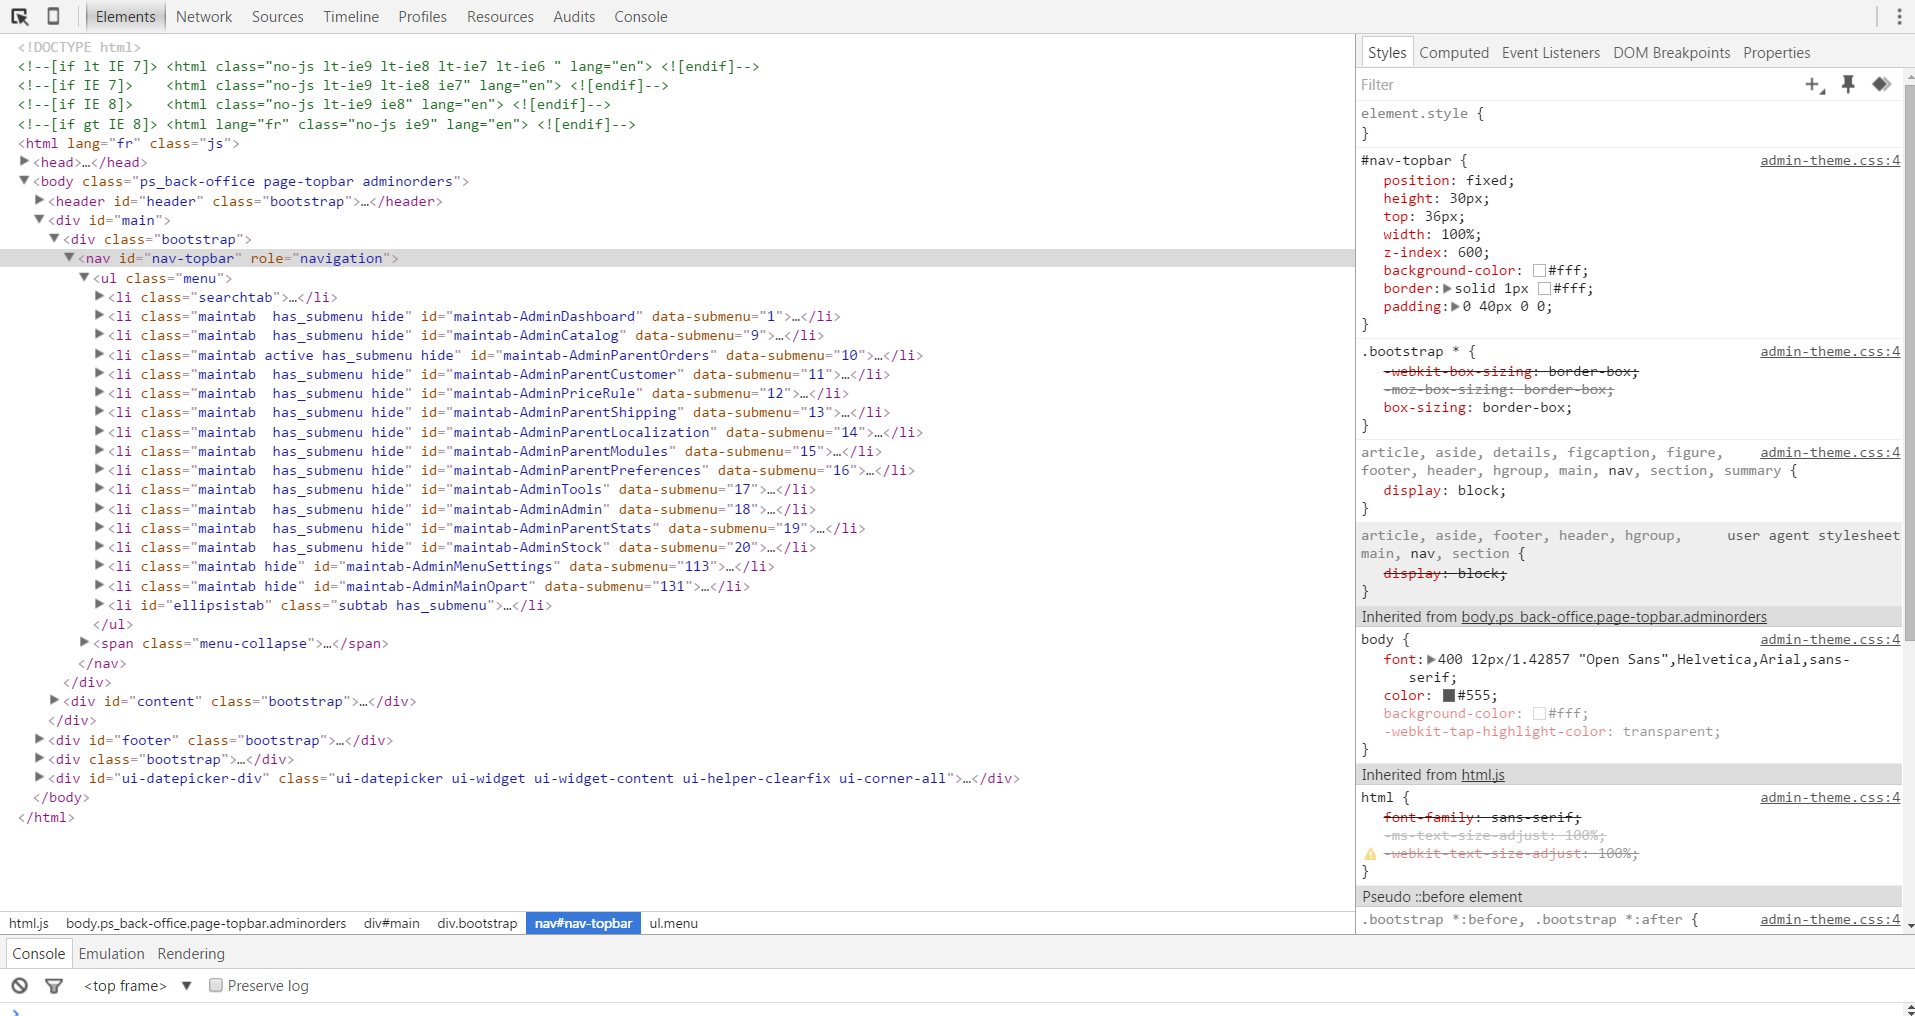Select the ellipsistab li row
Viewport: 1915px width, 1016px height.
click(677, 605)
